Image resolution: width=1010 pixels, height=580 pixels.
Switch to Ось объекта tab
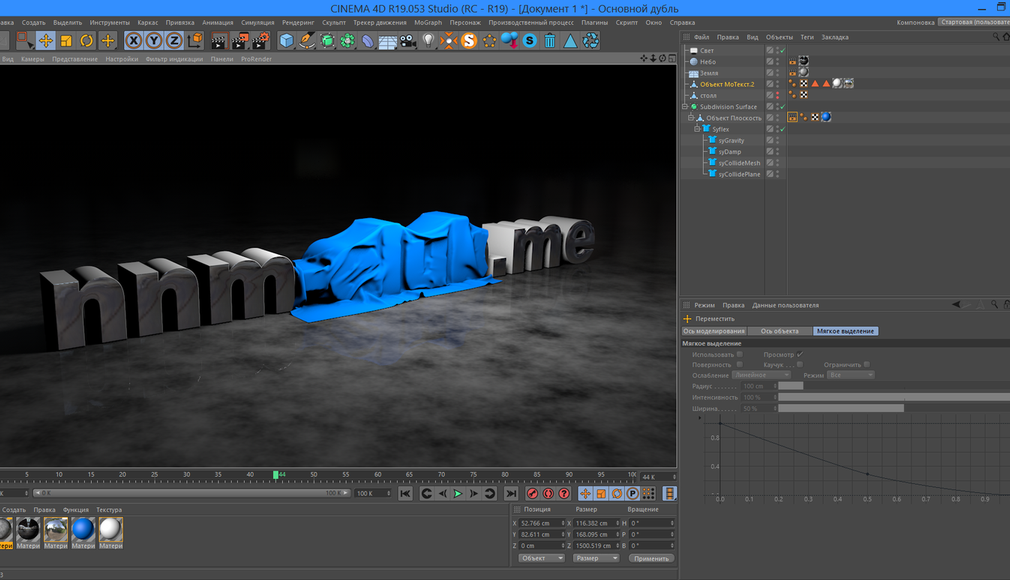[x=779, y=331]
